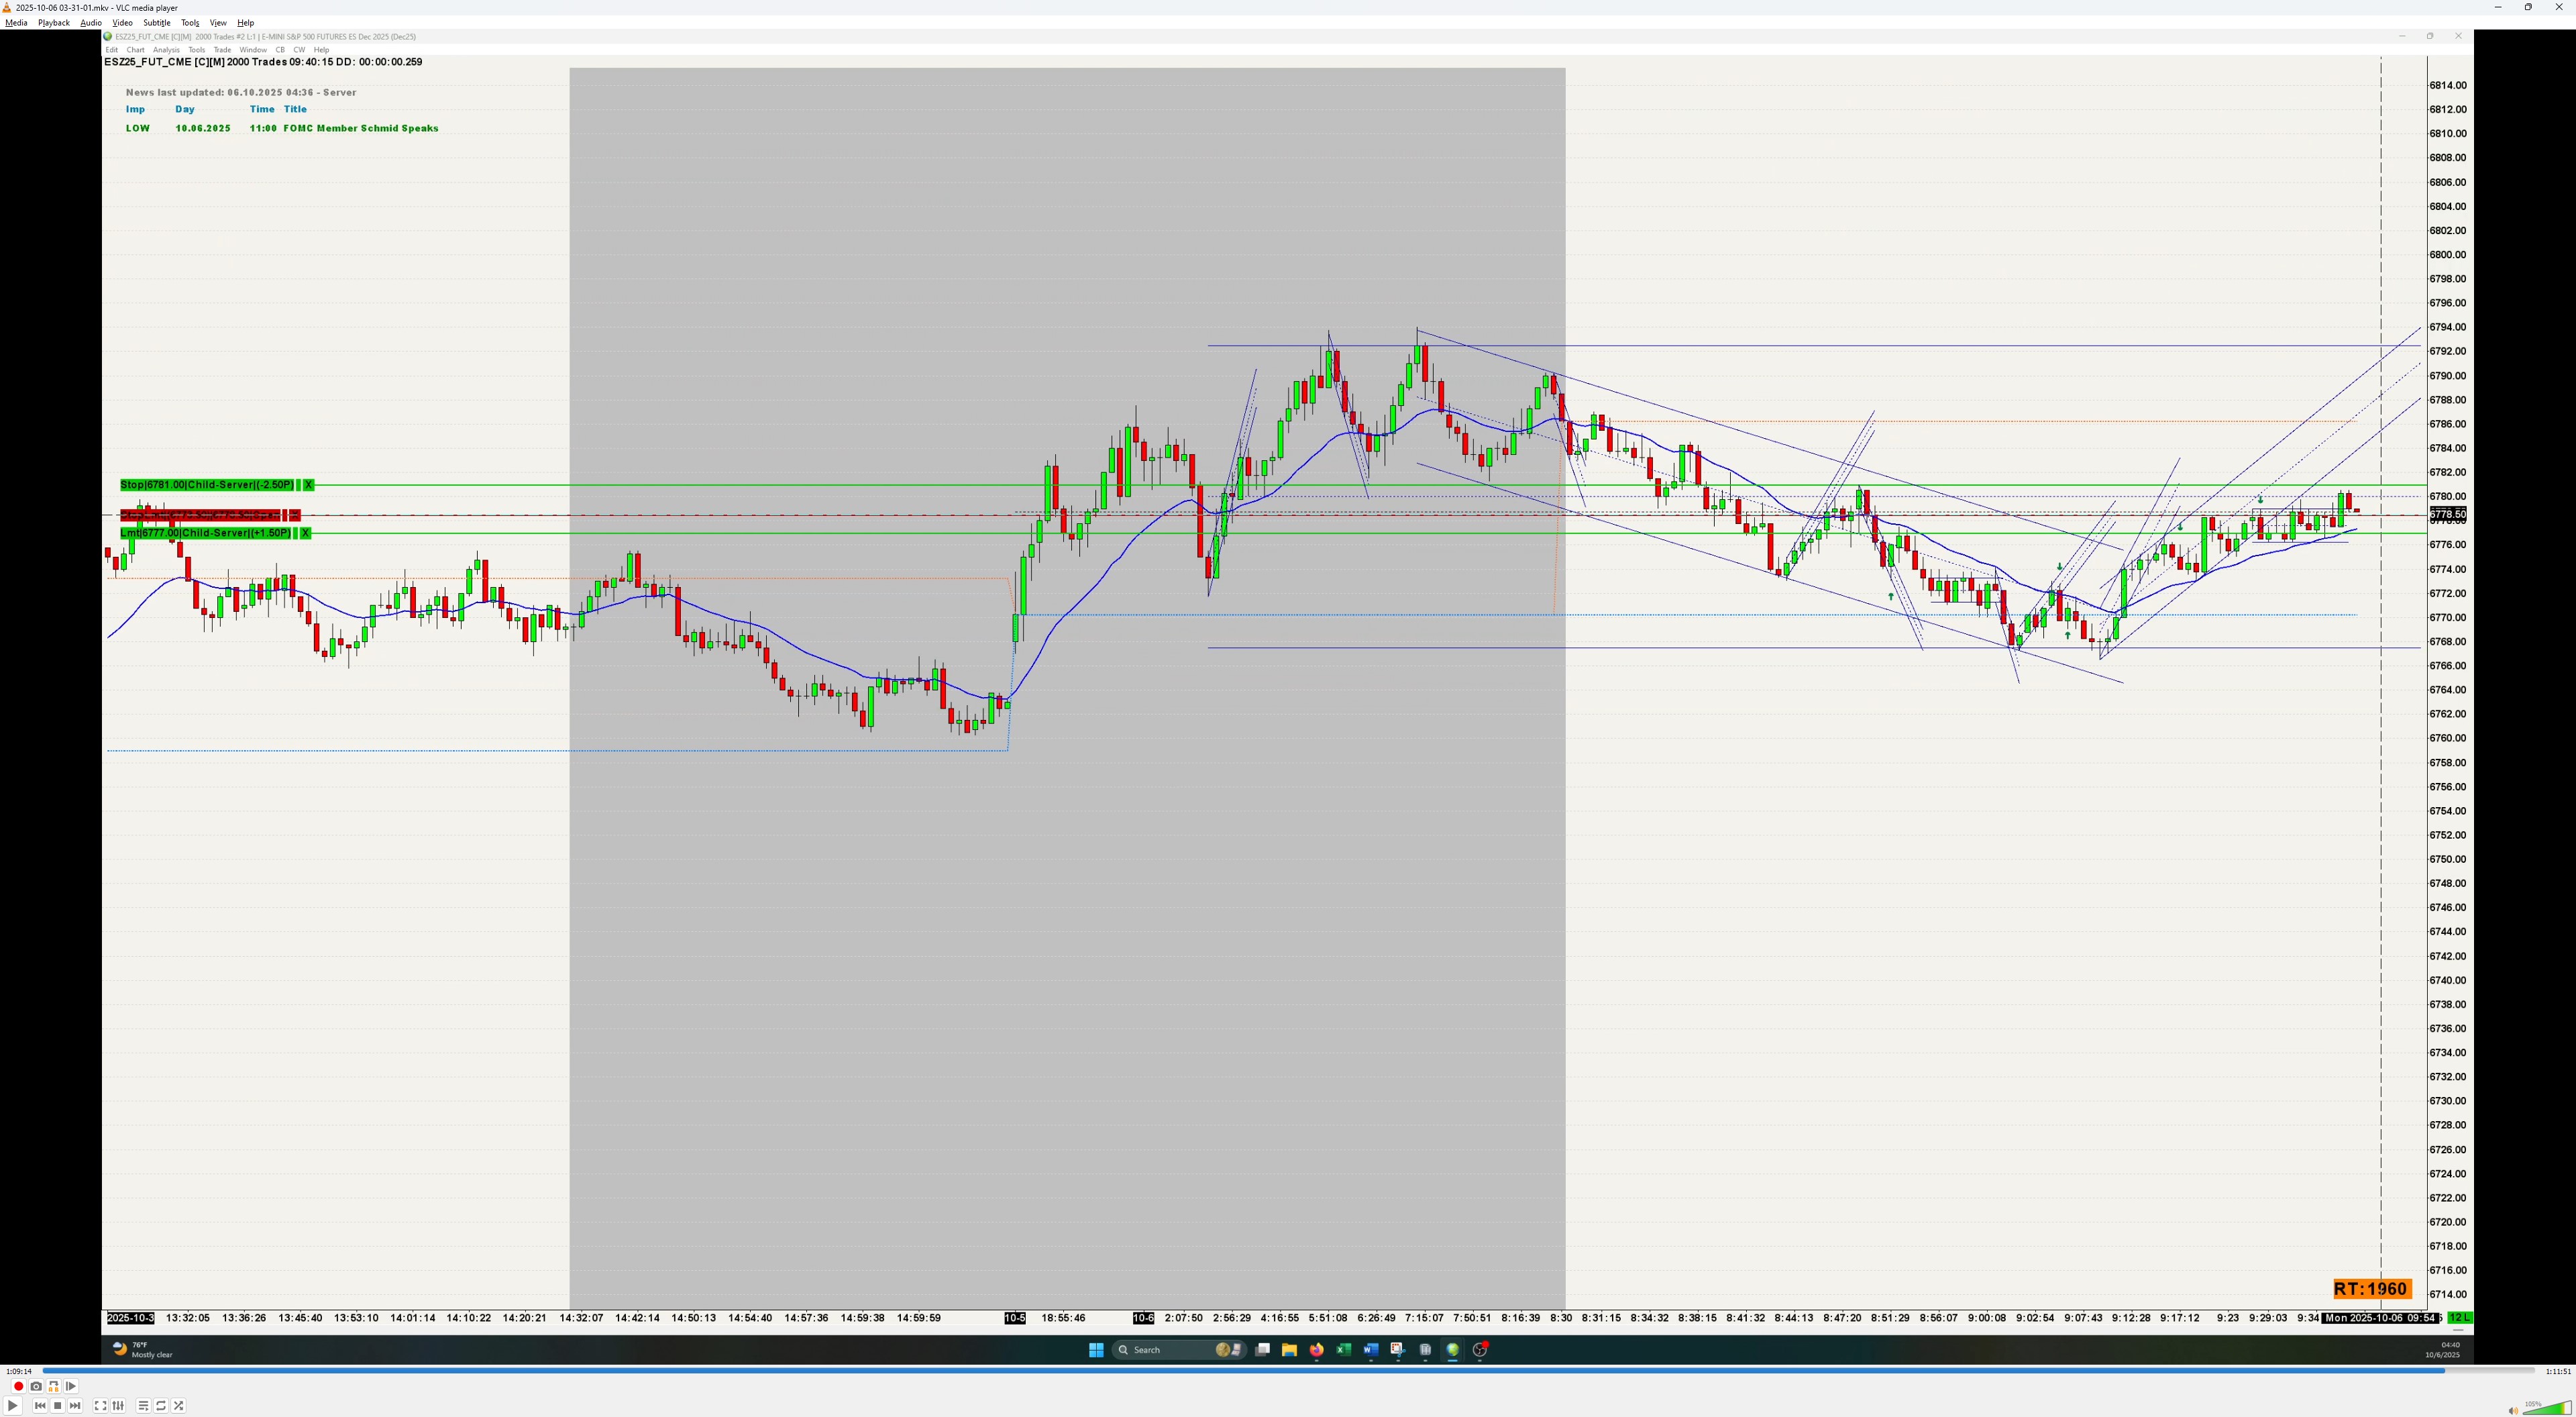Adjust the volume slider
This screenshot has height=1417, width=2576.
2545,1409
